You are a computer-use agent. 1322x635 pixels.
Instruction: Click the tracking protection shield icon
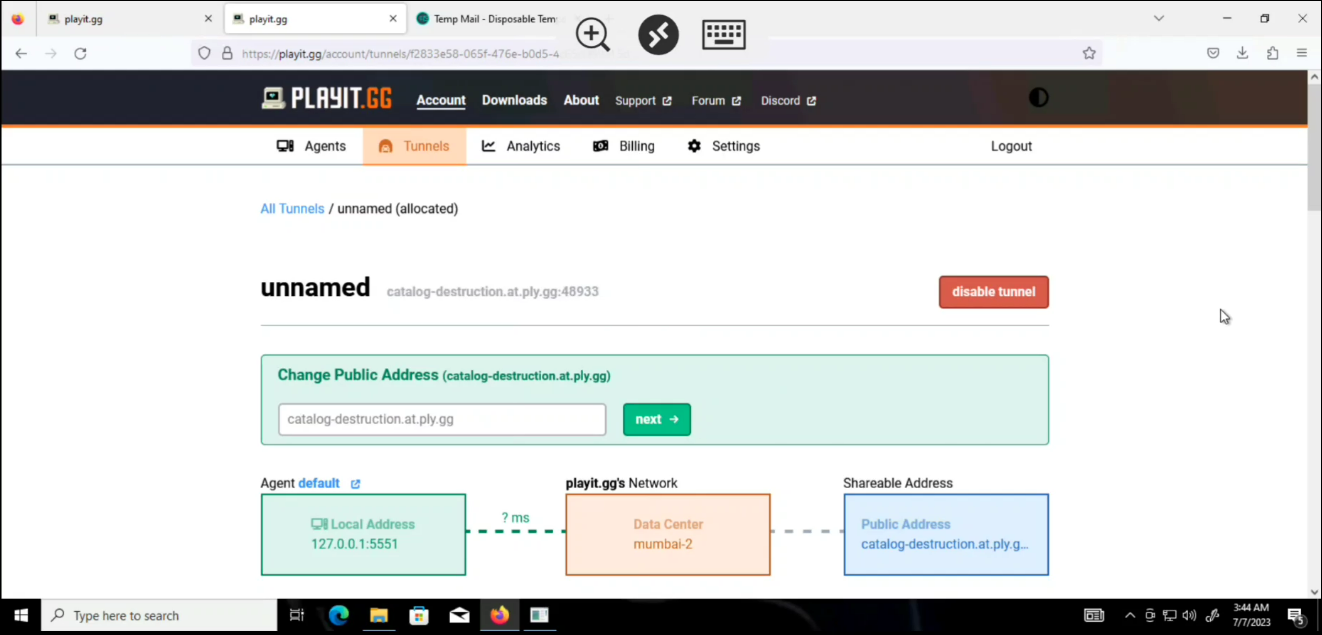tap(204, 53)
